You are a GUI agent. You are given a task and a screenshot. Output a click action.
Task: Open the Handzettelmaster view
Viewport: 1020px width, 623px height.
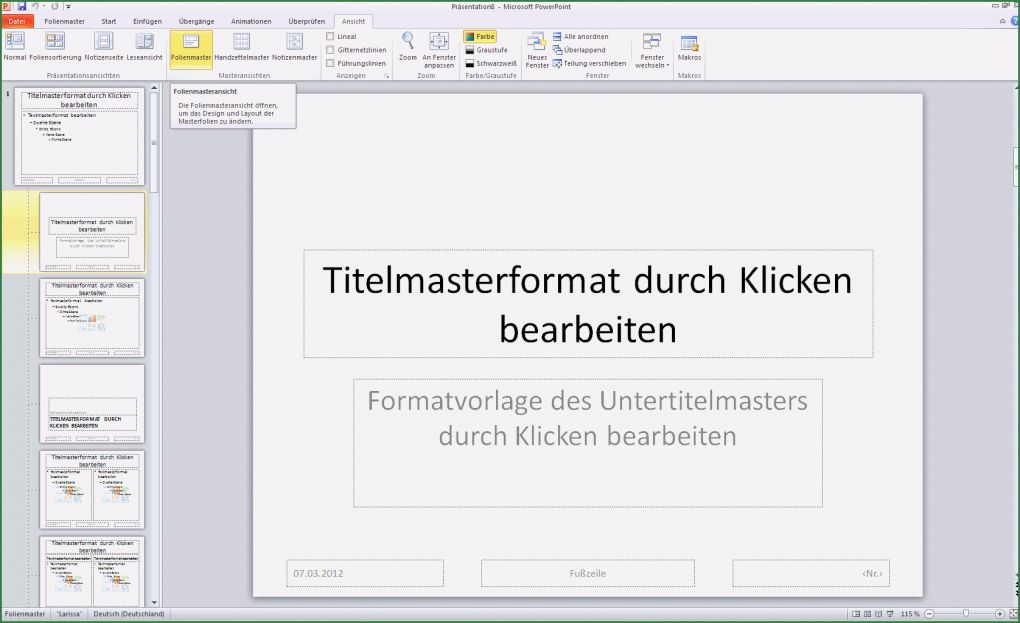[242, 47]
